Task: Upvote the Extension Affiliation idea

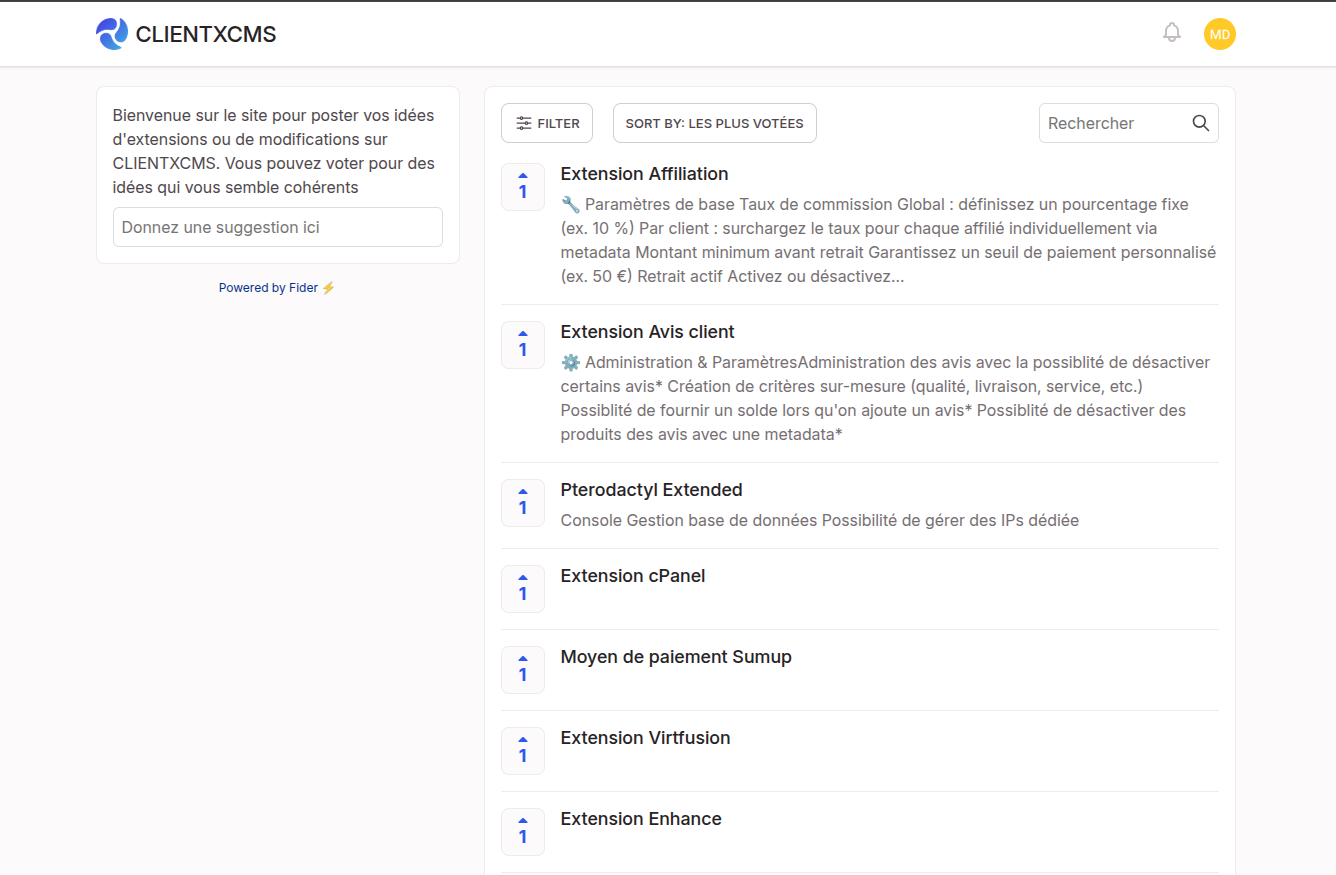Action: pos(523,187)
